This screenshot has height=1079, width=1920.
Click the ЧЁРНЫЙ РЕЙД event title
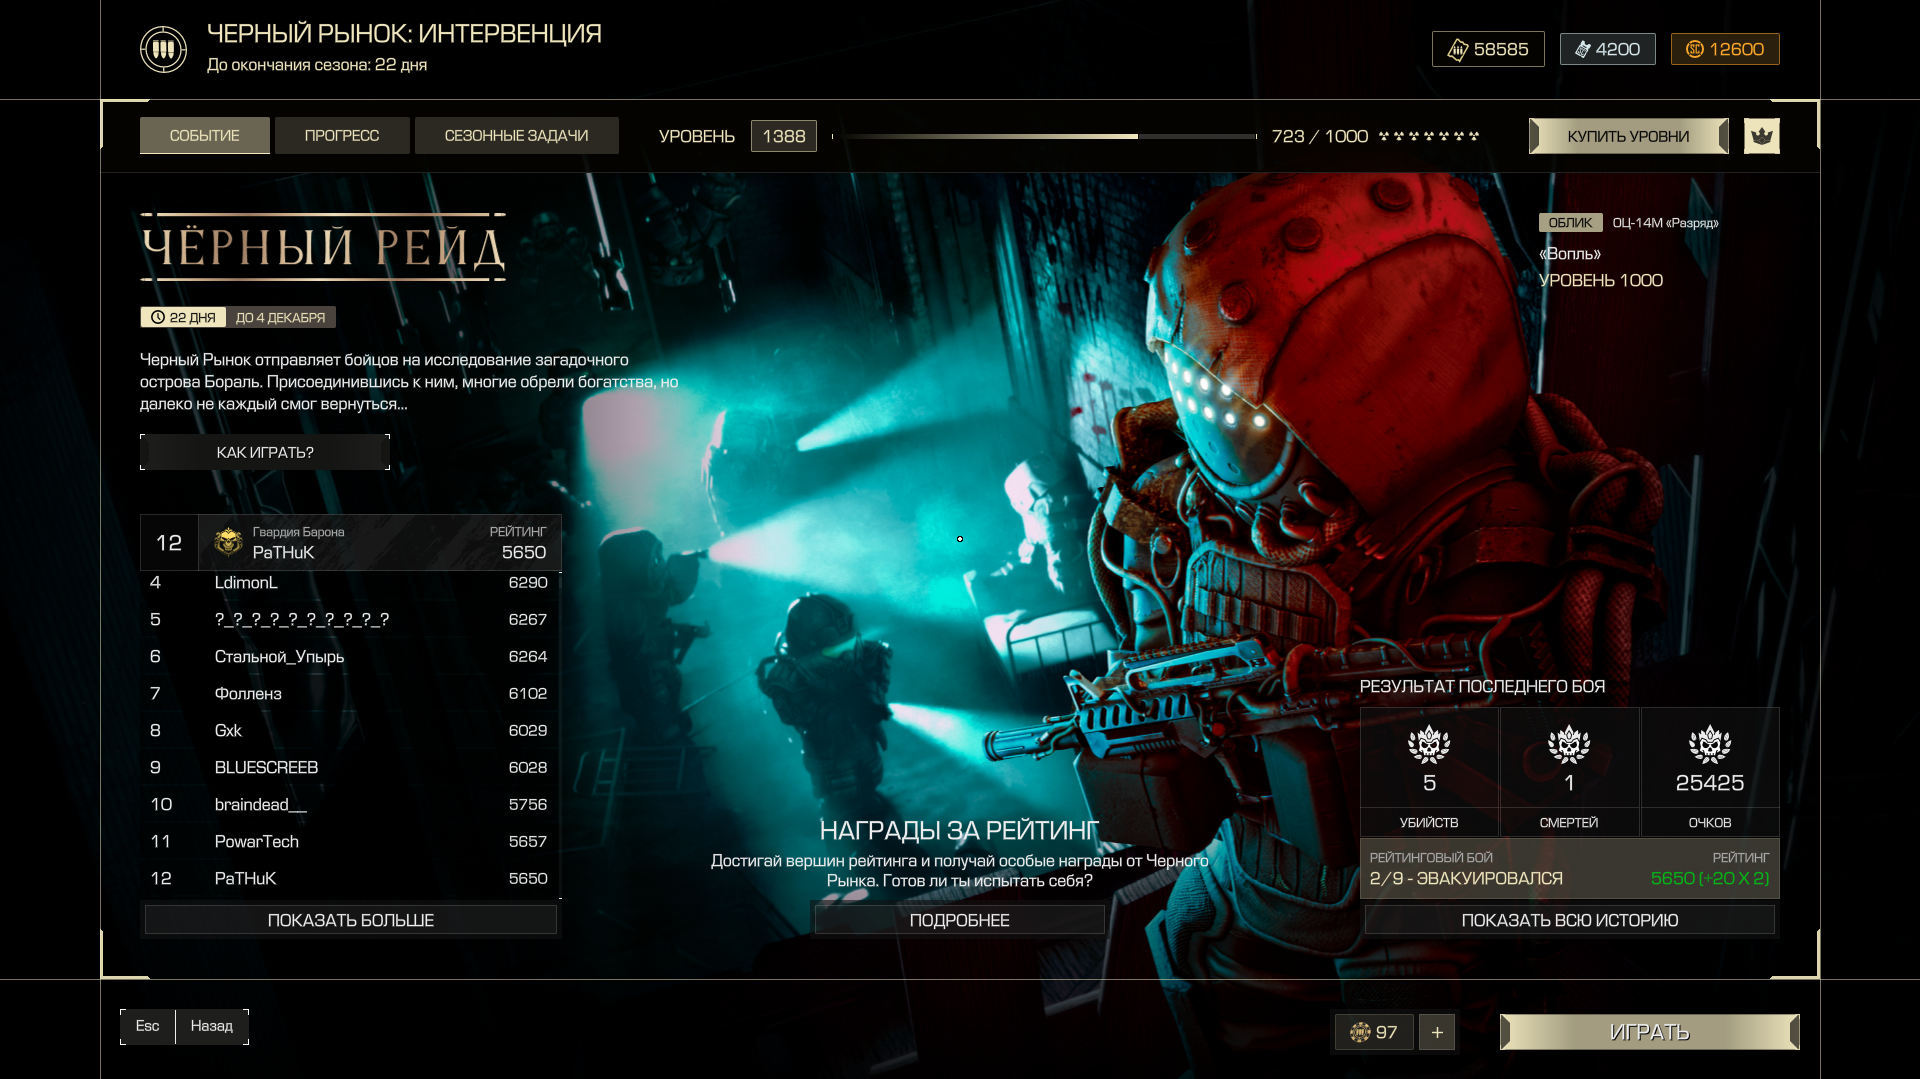(x=323, y=247)
